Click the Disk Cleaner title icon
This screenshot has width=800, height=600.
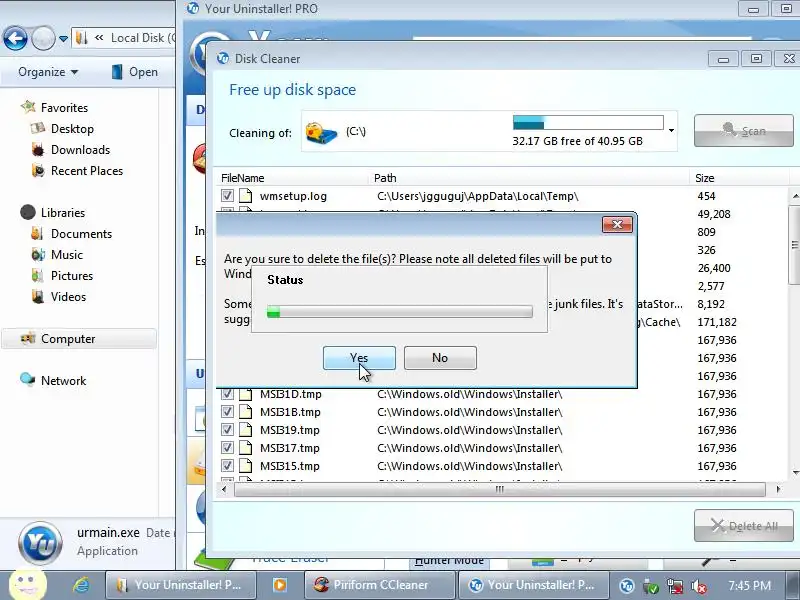[x=223, y=58]
